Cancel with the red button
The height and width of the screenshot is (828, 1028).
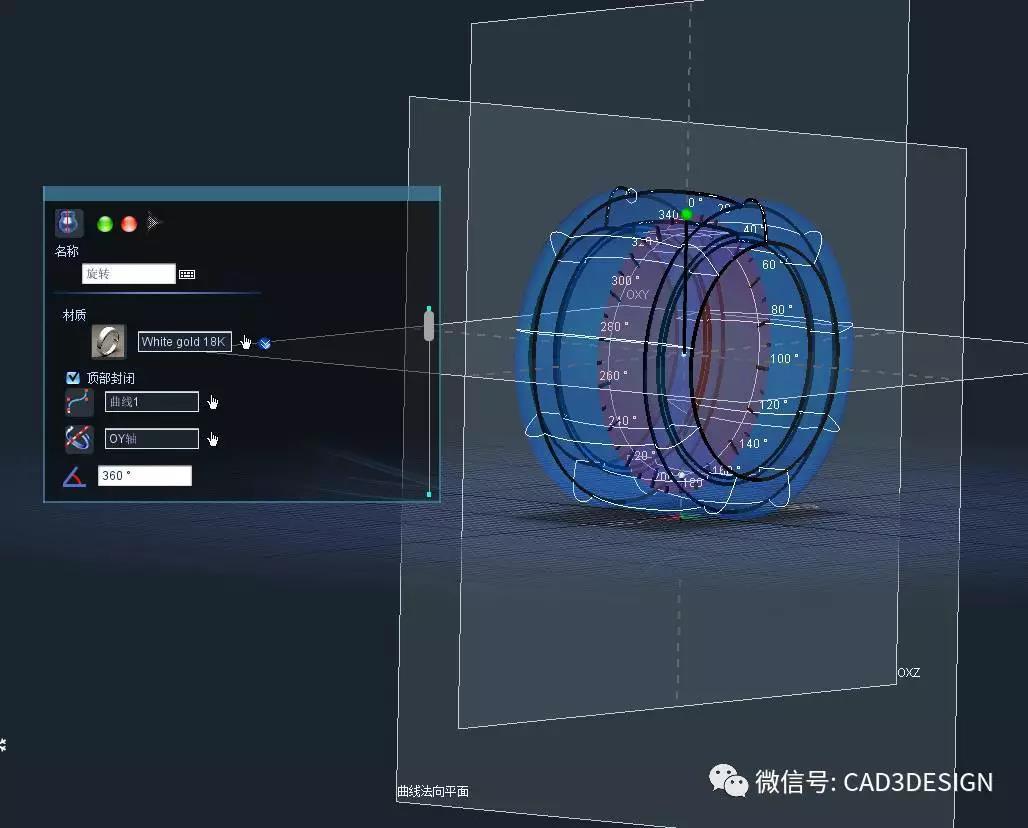[129, 223]
